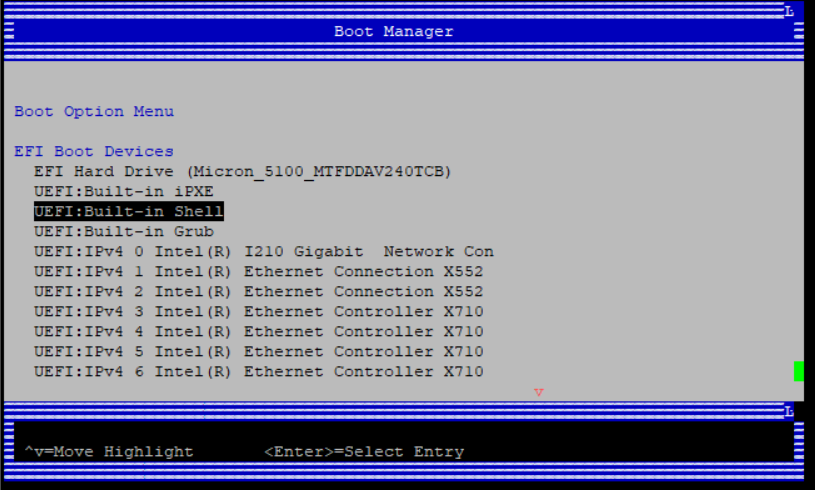Choose UEFI:Built-in iPXE boot option
The width and height of the screenshot is (815, 490).
point(123,192)
